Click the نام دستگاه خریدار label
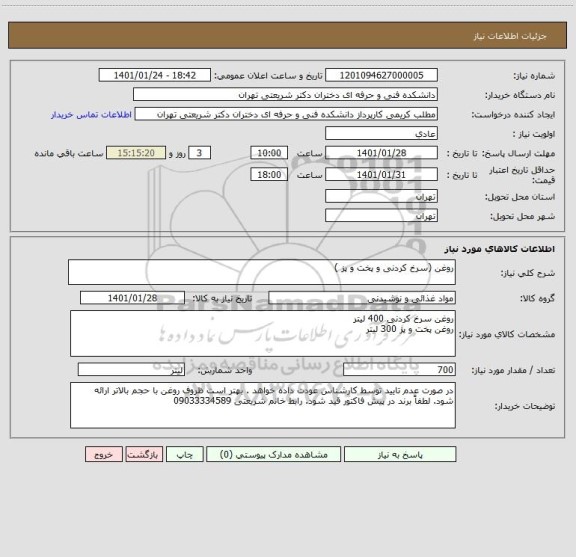Image resolution: width=576 pixels, height=557 pixels. (520, 95)
